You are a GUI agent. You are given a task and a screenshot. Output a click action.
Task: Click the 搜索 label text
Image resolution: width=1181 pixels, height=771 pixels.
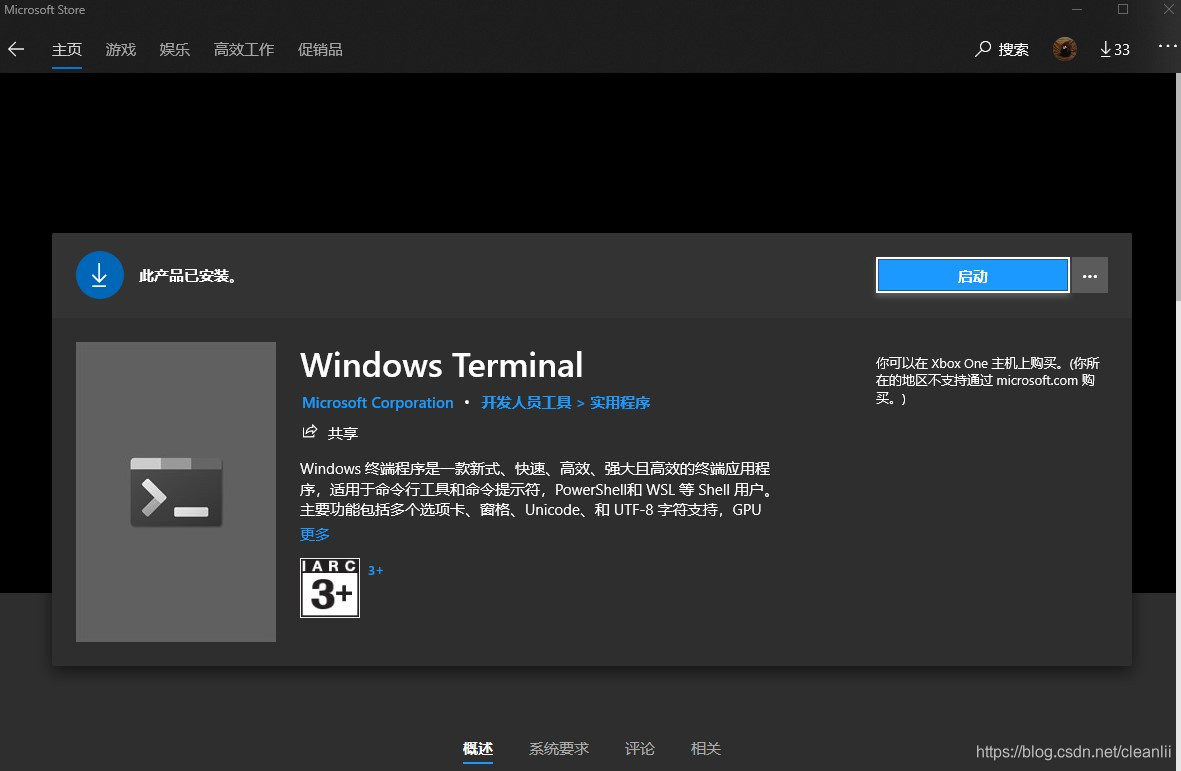click(1013, 50)
